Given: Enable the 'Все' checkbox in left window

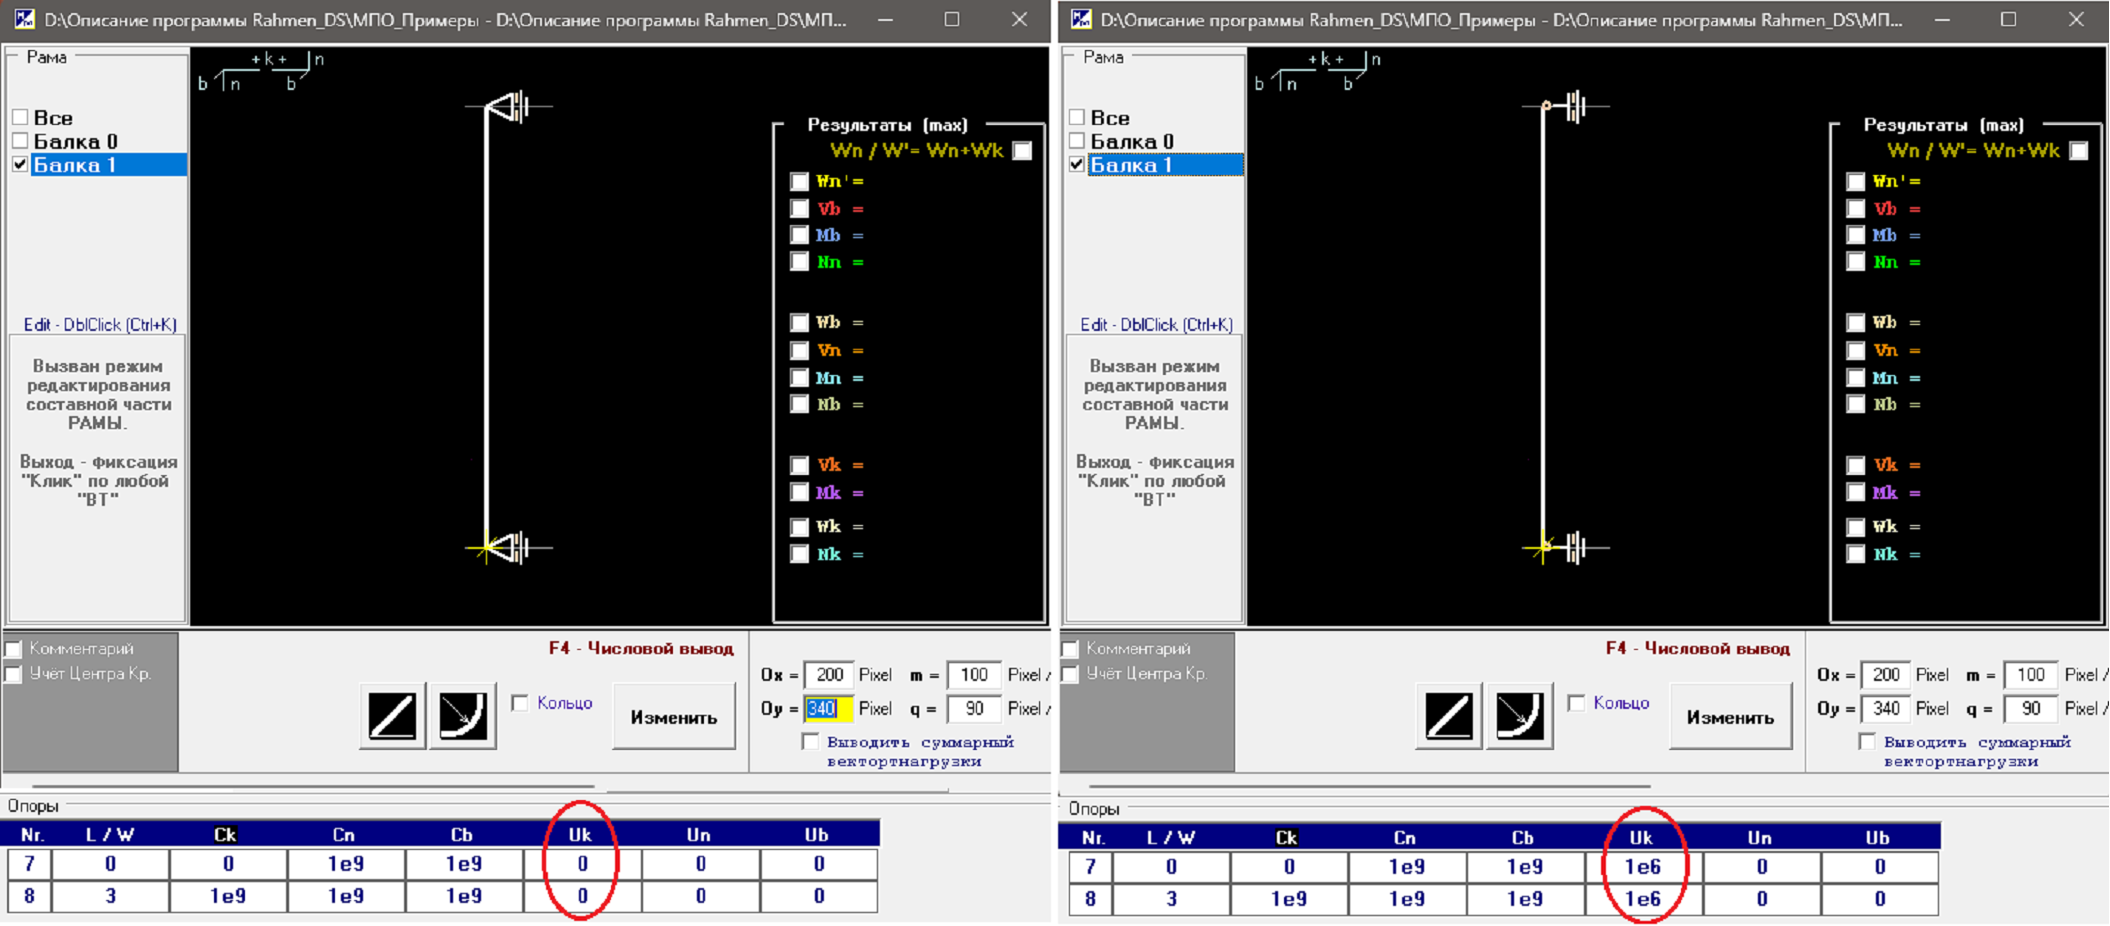Looking at the screenshot, I should [x=21, y=118].
